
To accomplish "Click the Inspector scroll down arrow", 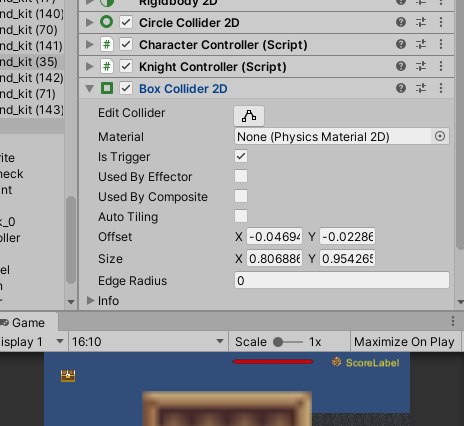I will point(460,302).
